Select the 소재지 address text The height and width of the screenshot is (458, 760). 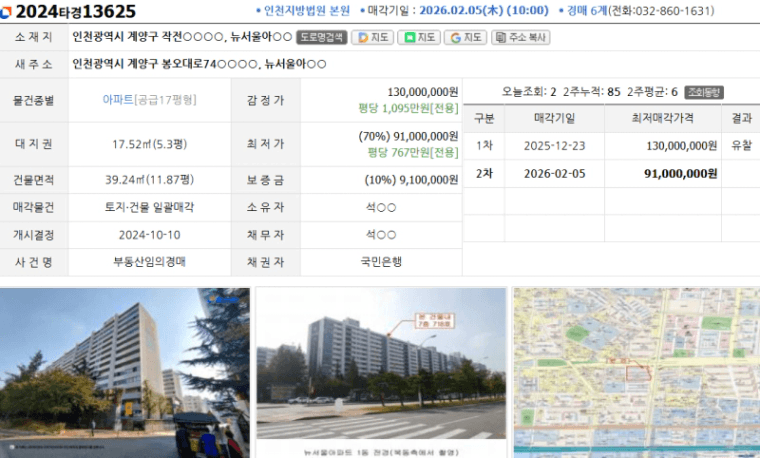182,37
